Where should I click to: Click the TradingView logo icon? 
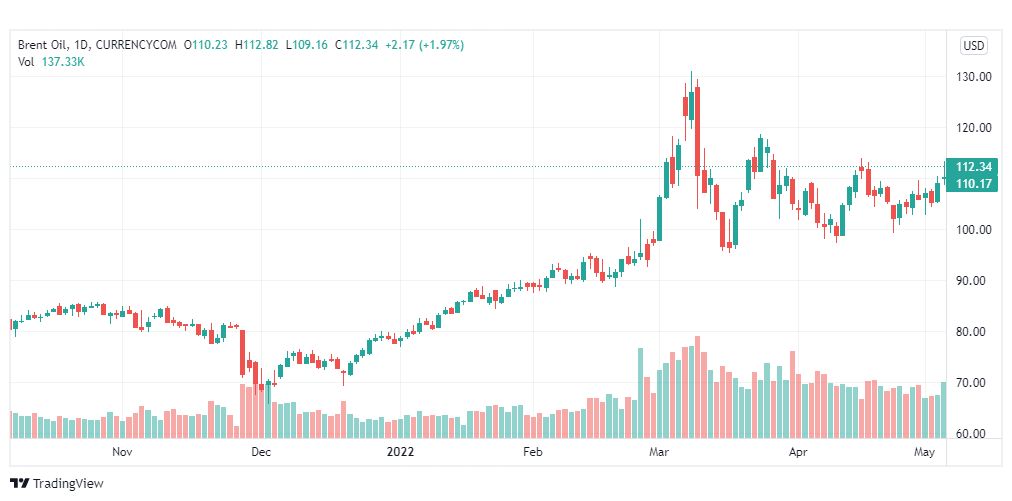[20, 484]
